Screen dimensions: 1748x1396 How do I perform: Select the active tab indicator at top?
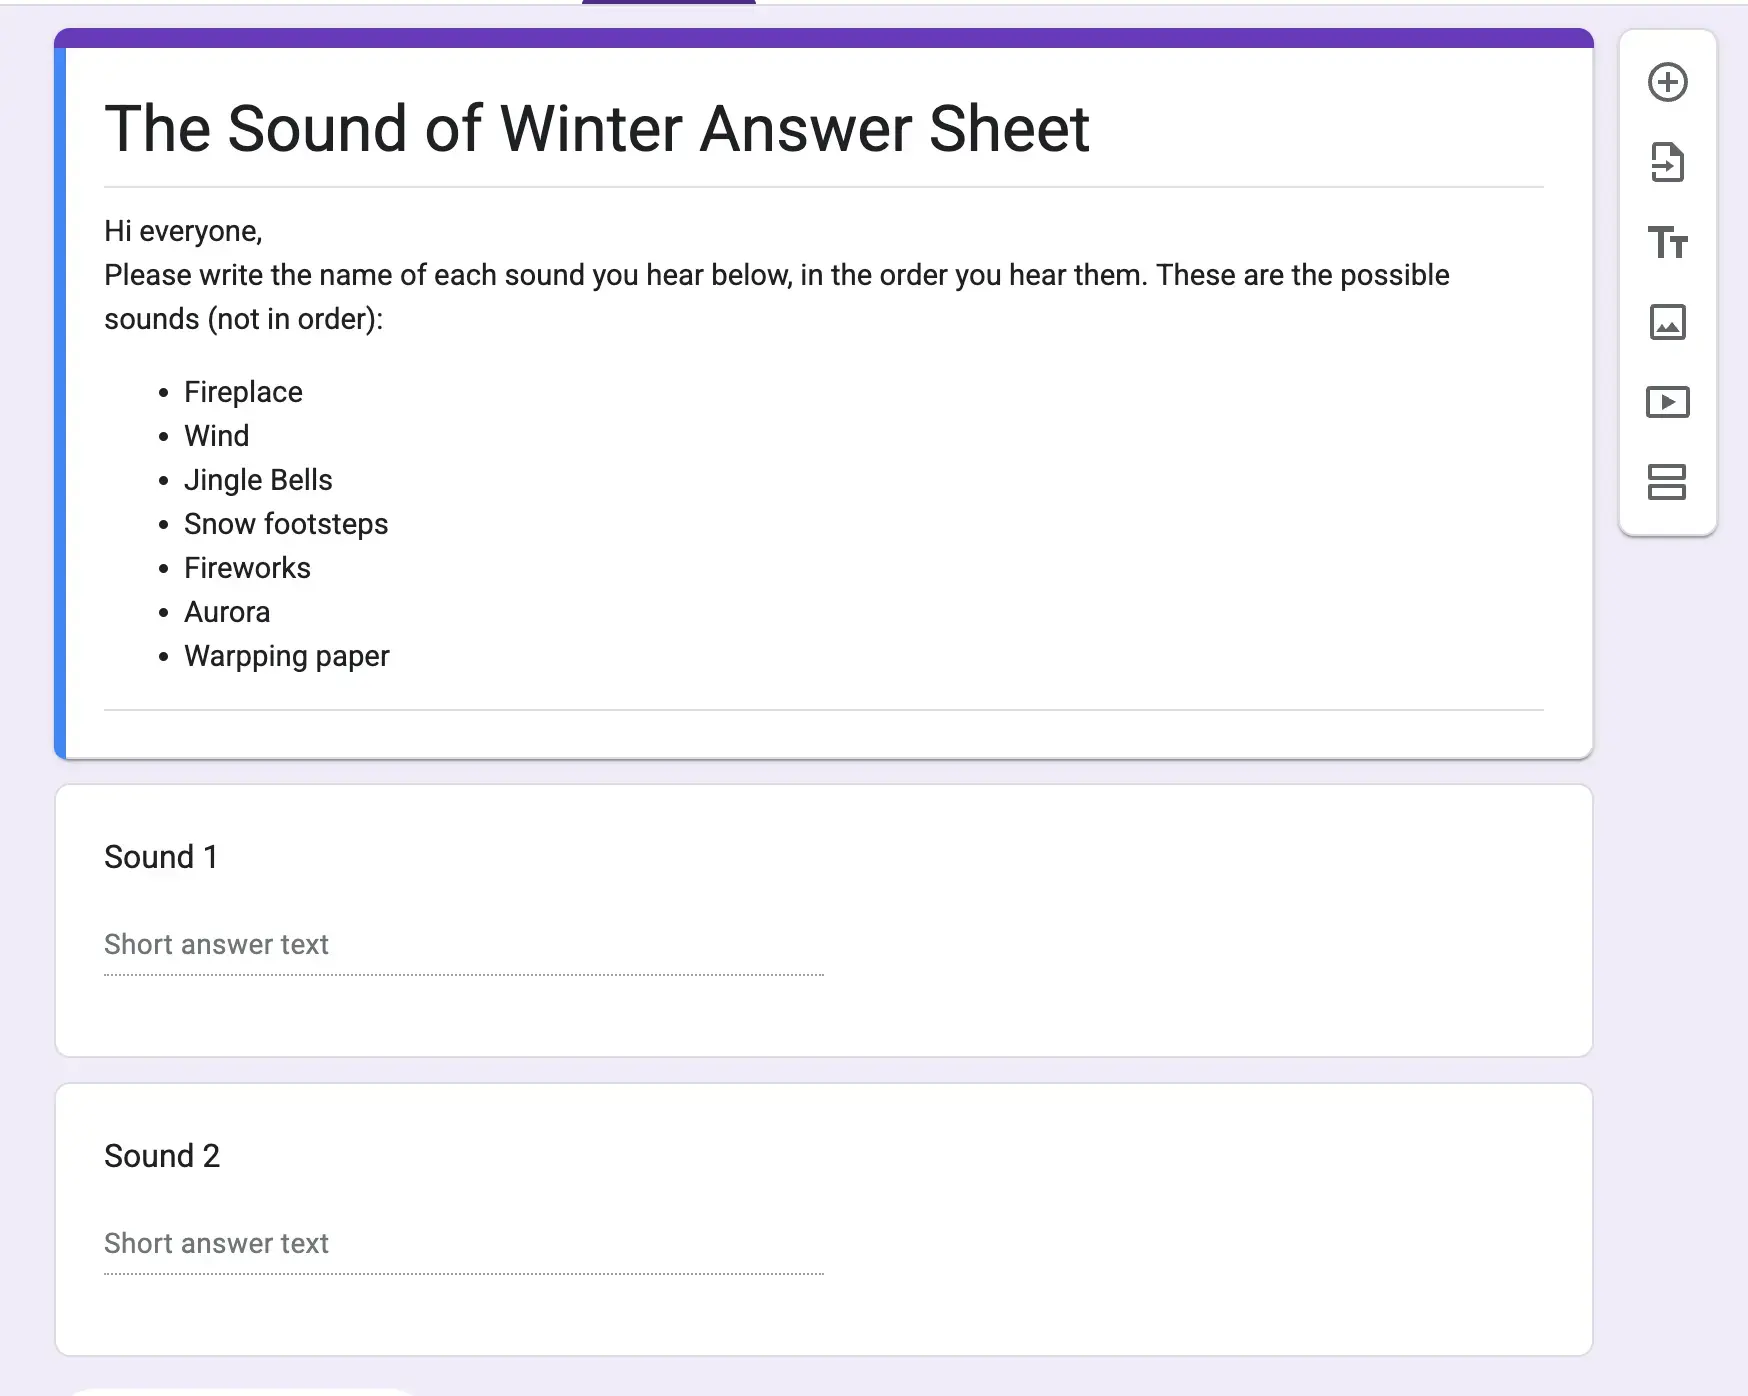click(x=668, y=3)
